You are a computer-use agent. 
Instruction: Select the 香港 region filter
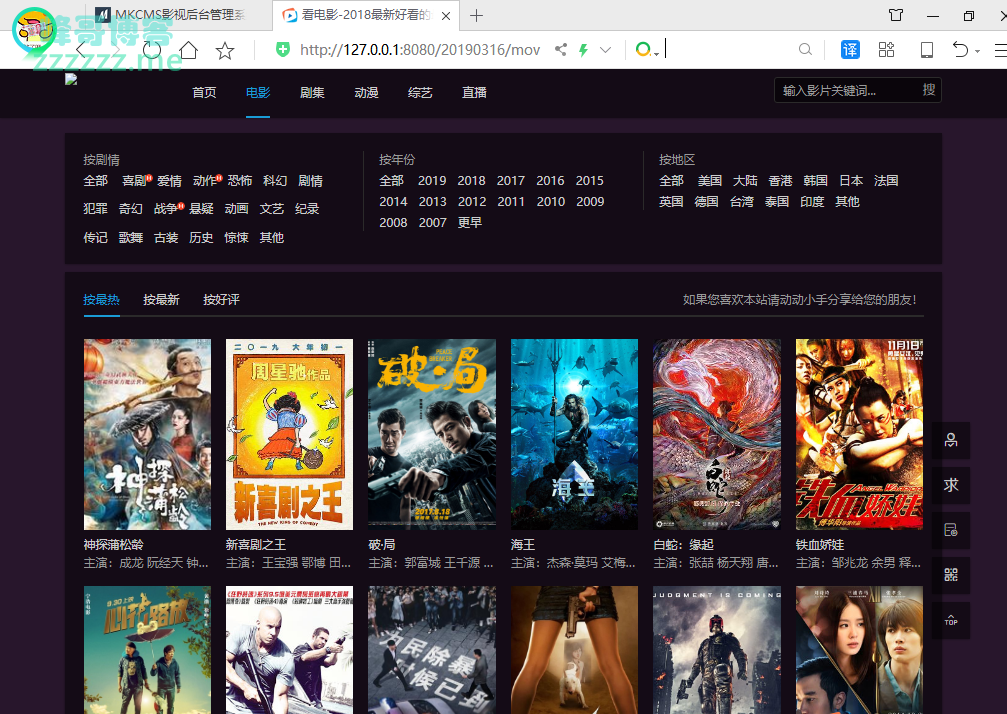(780, 181)
